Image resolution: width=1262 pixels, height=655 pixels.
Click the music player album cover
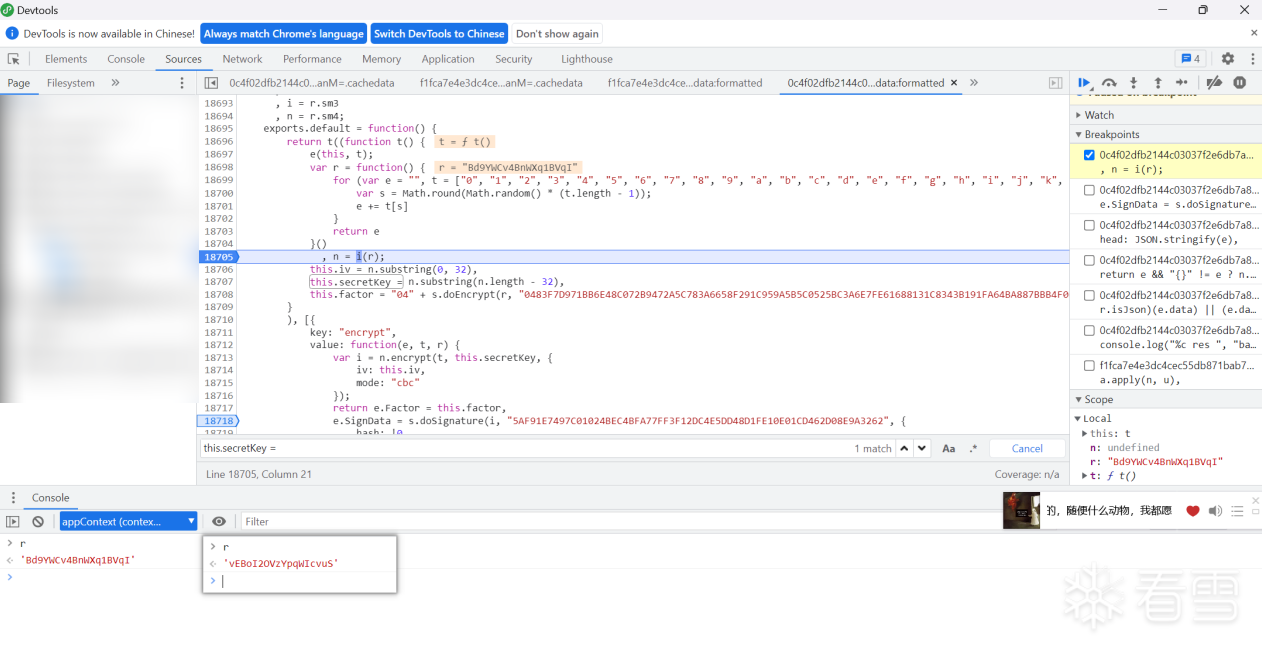[1021, 511]
